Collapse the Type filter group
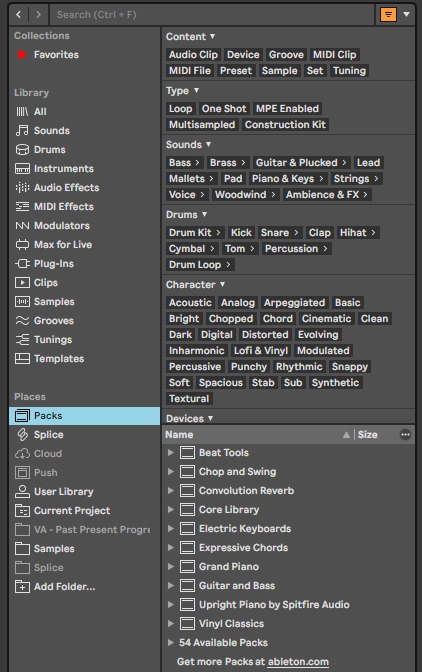Image resolution: width=422 pixels, height=672 pixels. click(196, 90)
